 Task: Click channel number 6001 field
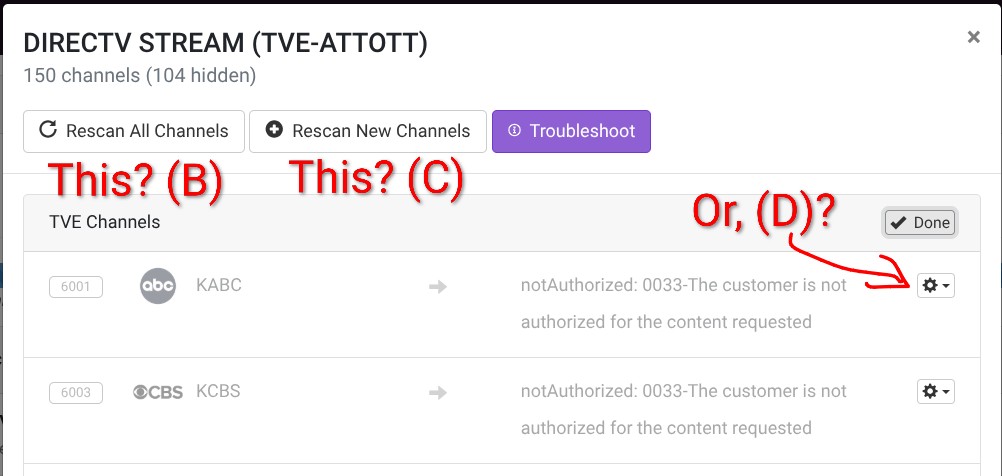coord(76,287)
